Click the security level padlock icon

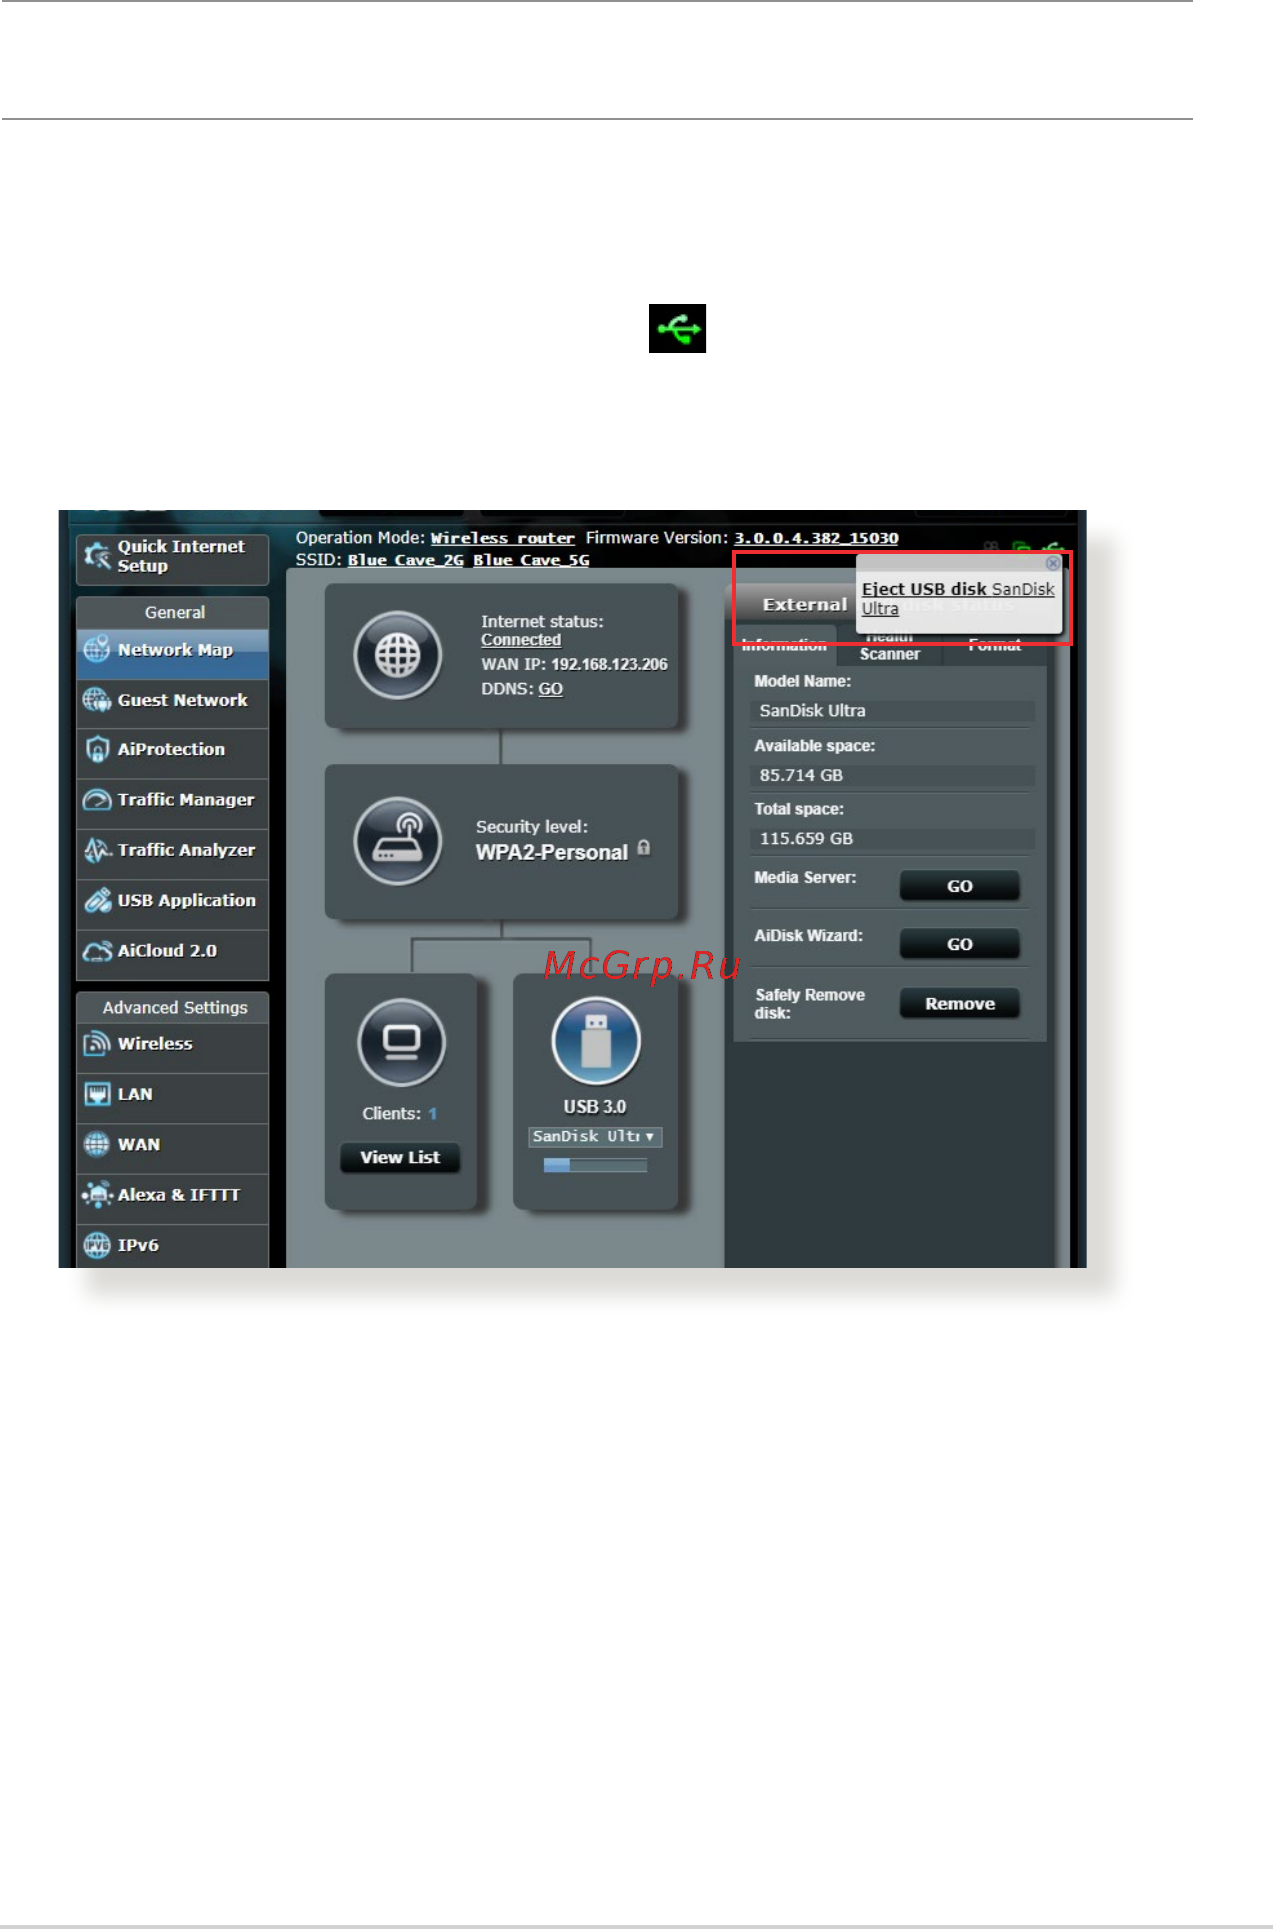pos(644,848)
